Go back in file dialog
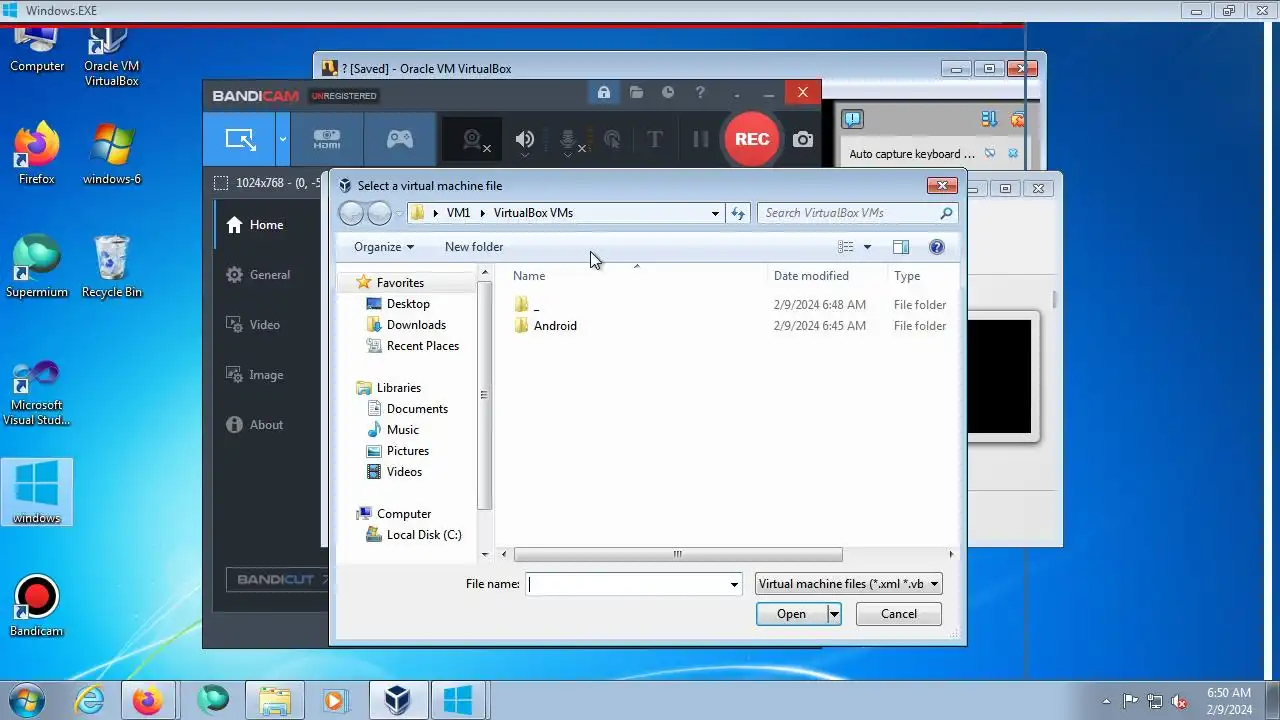1280x720 pixels. pos(352,213)
